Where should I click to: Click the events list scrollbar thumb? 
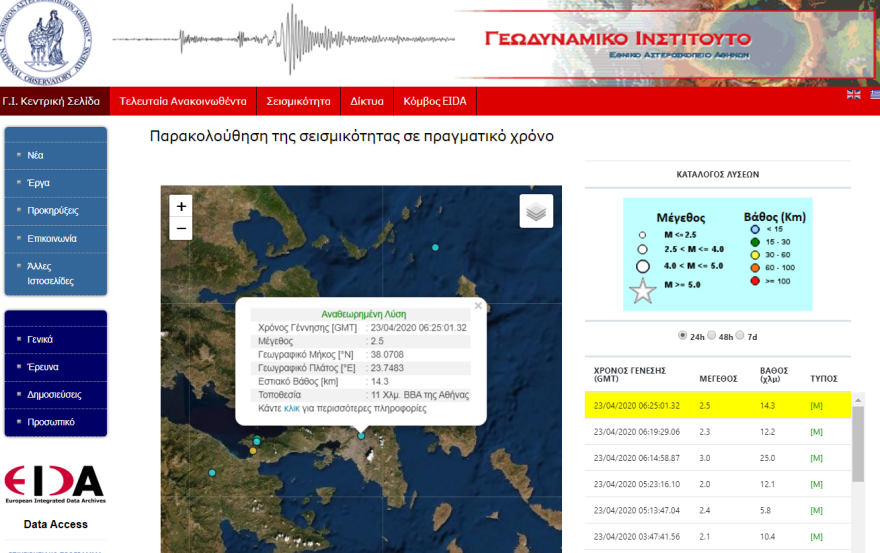tap(858, 444)
